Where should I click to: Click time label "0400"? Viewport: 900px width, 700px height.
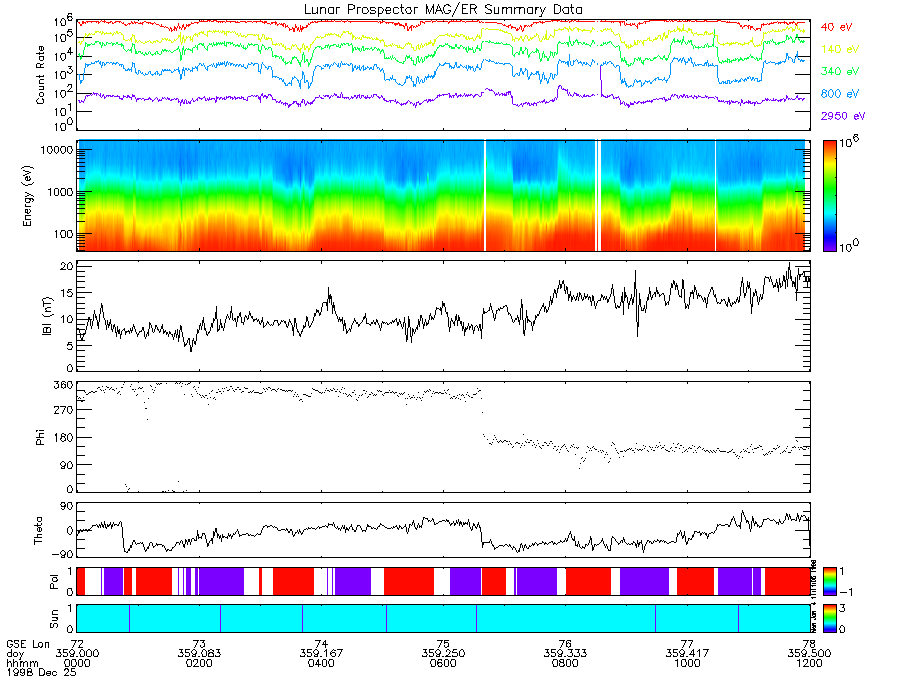point(321,663)
